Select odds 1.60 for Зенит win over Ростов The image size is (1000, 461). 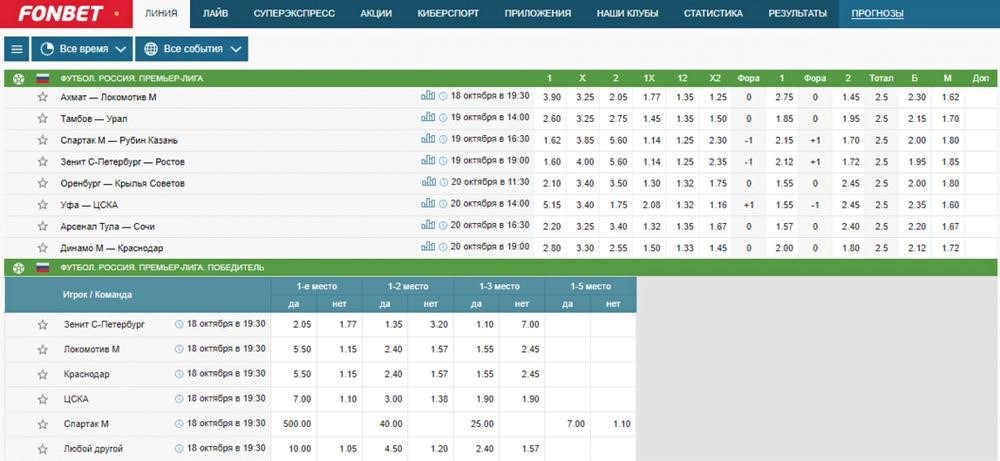pos(550,162)
